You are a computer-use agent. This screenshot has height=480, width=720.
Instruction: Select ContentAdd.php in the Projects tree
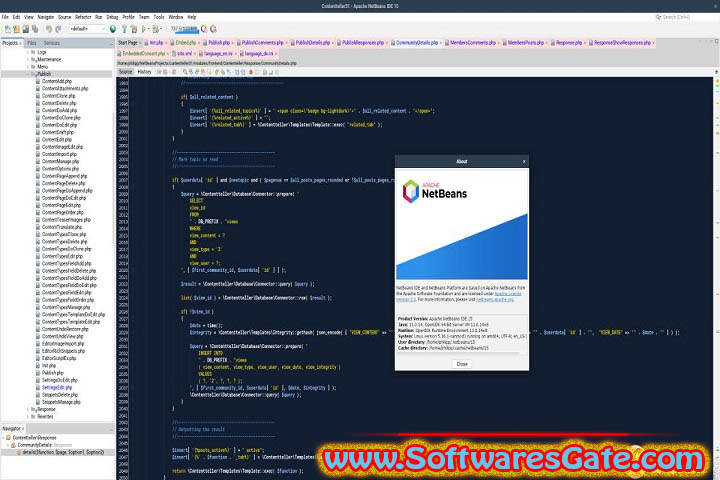(56, 81)
